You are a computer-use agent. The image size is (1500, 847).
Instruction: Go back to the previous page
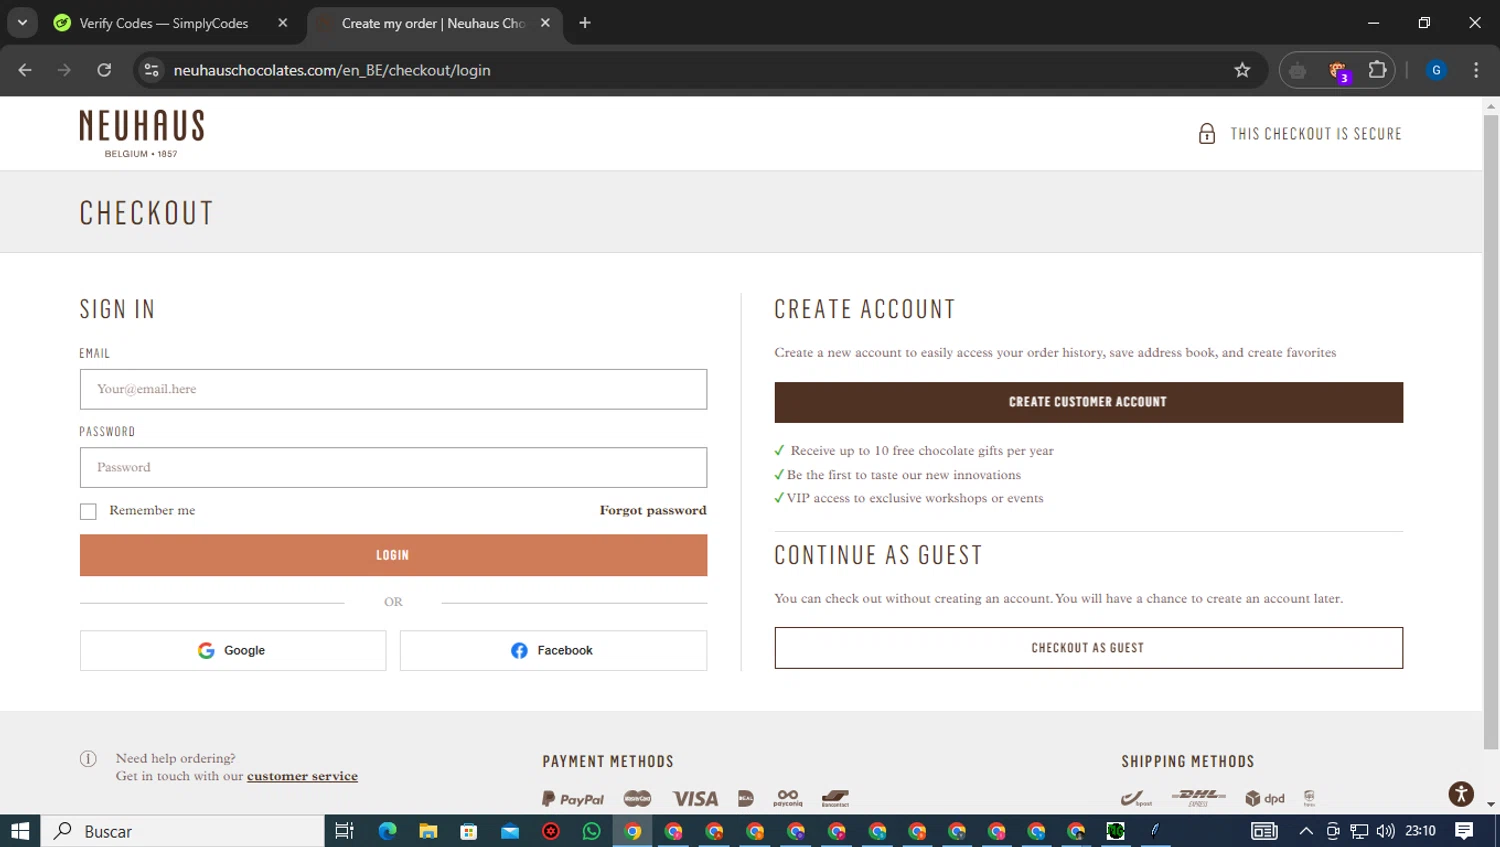click(25, 70)
